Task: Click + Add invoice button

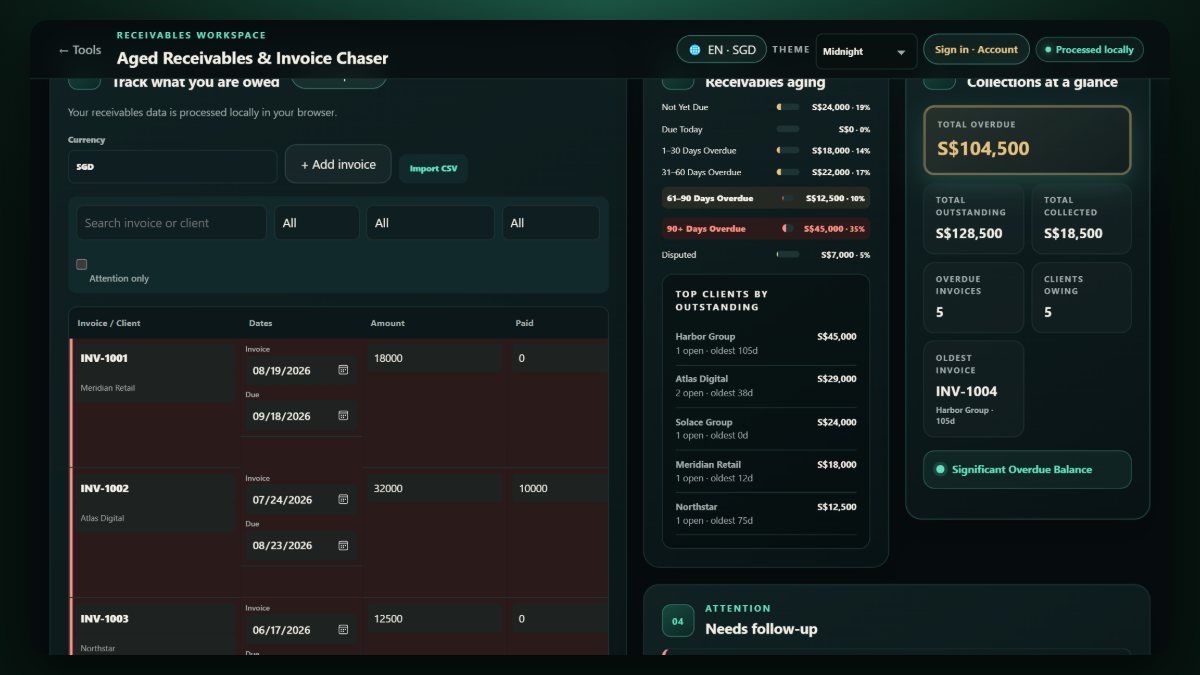Action: click(x=338, y=164)
